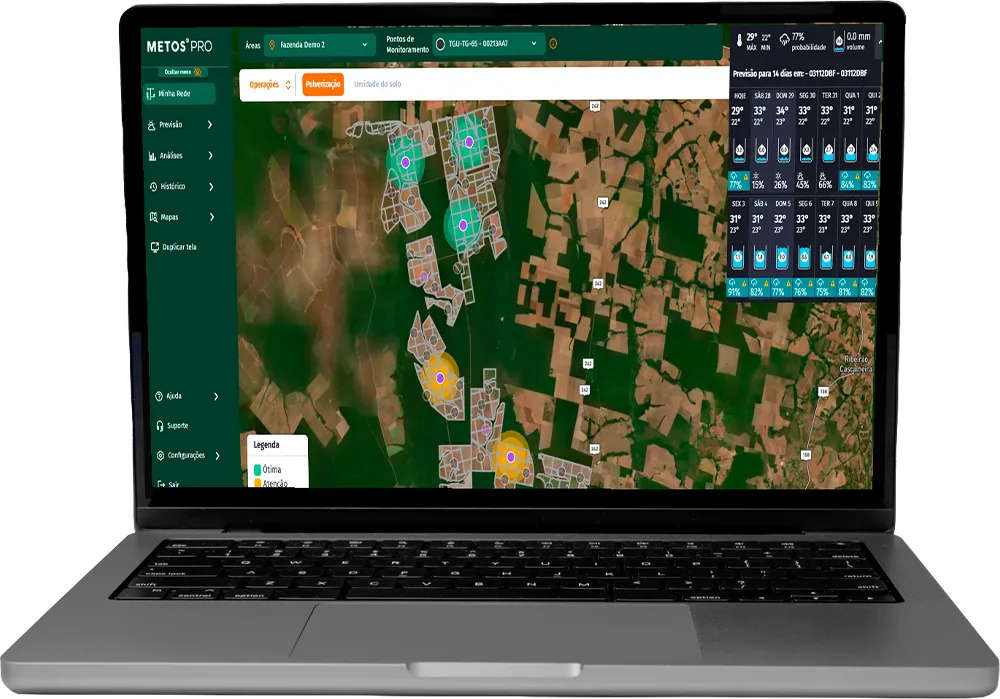The width and height of the screenshot is (1000, 699).
Task: Click the rain gauge icon under DOM 29
Action: coord(784,150)
